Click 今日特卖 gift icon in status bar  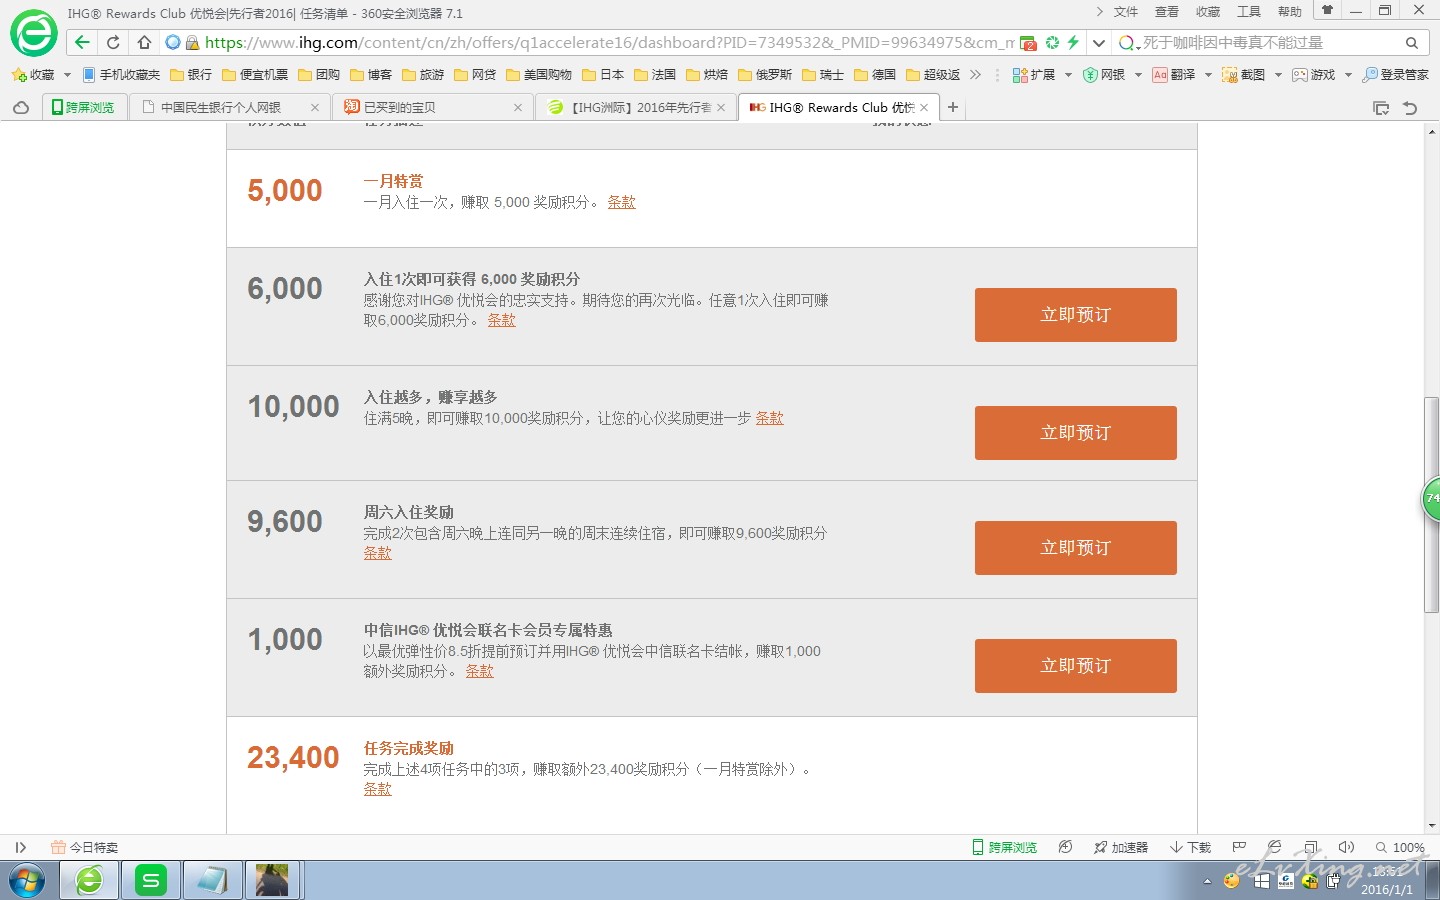(84, 847)
